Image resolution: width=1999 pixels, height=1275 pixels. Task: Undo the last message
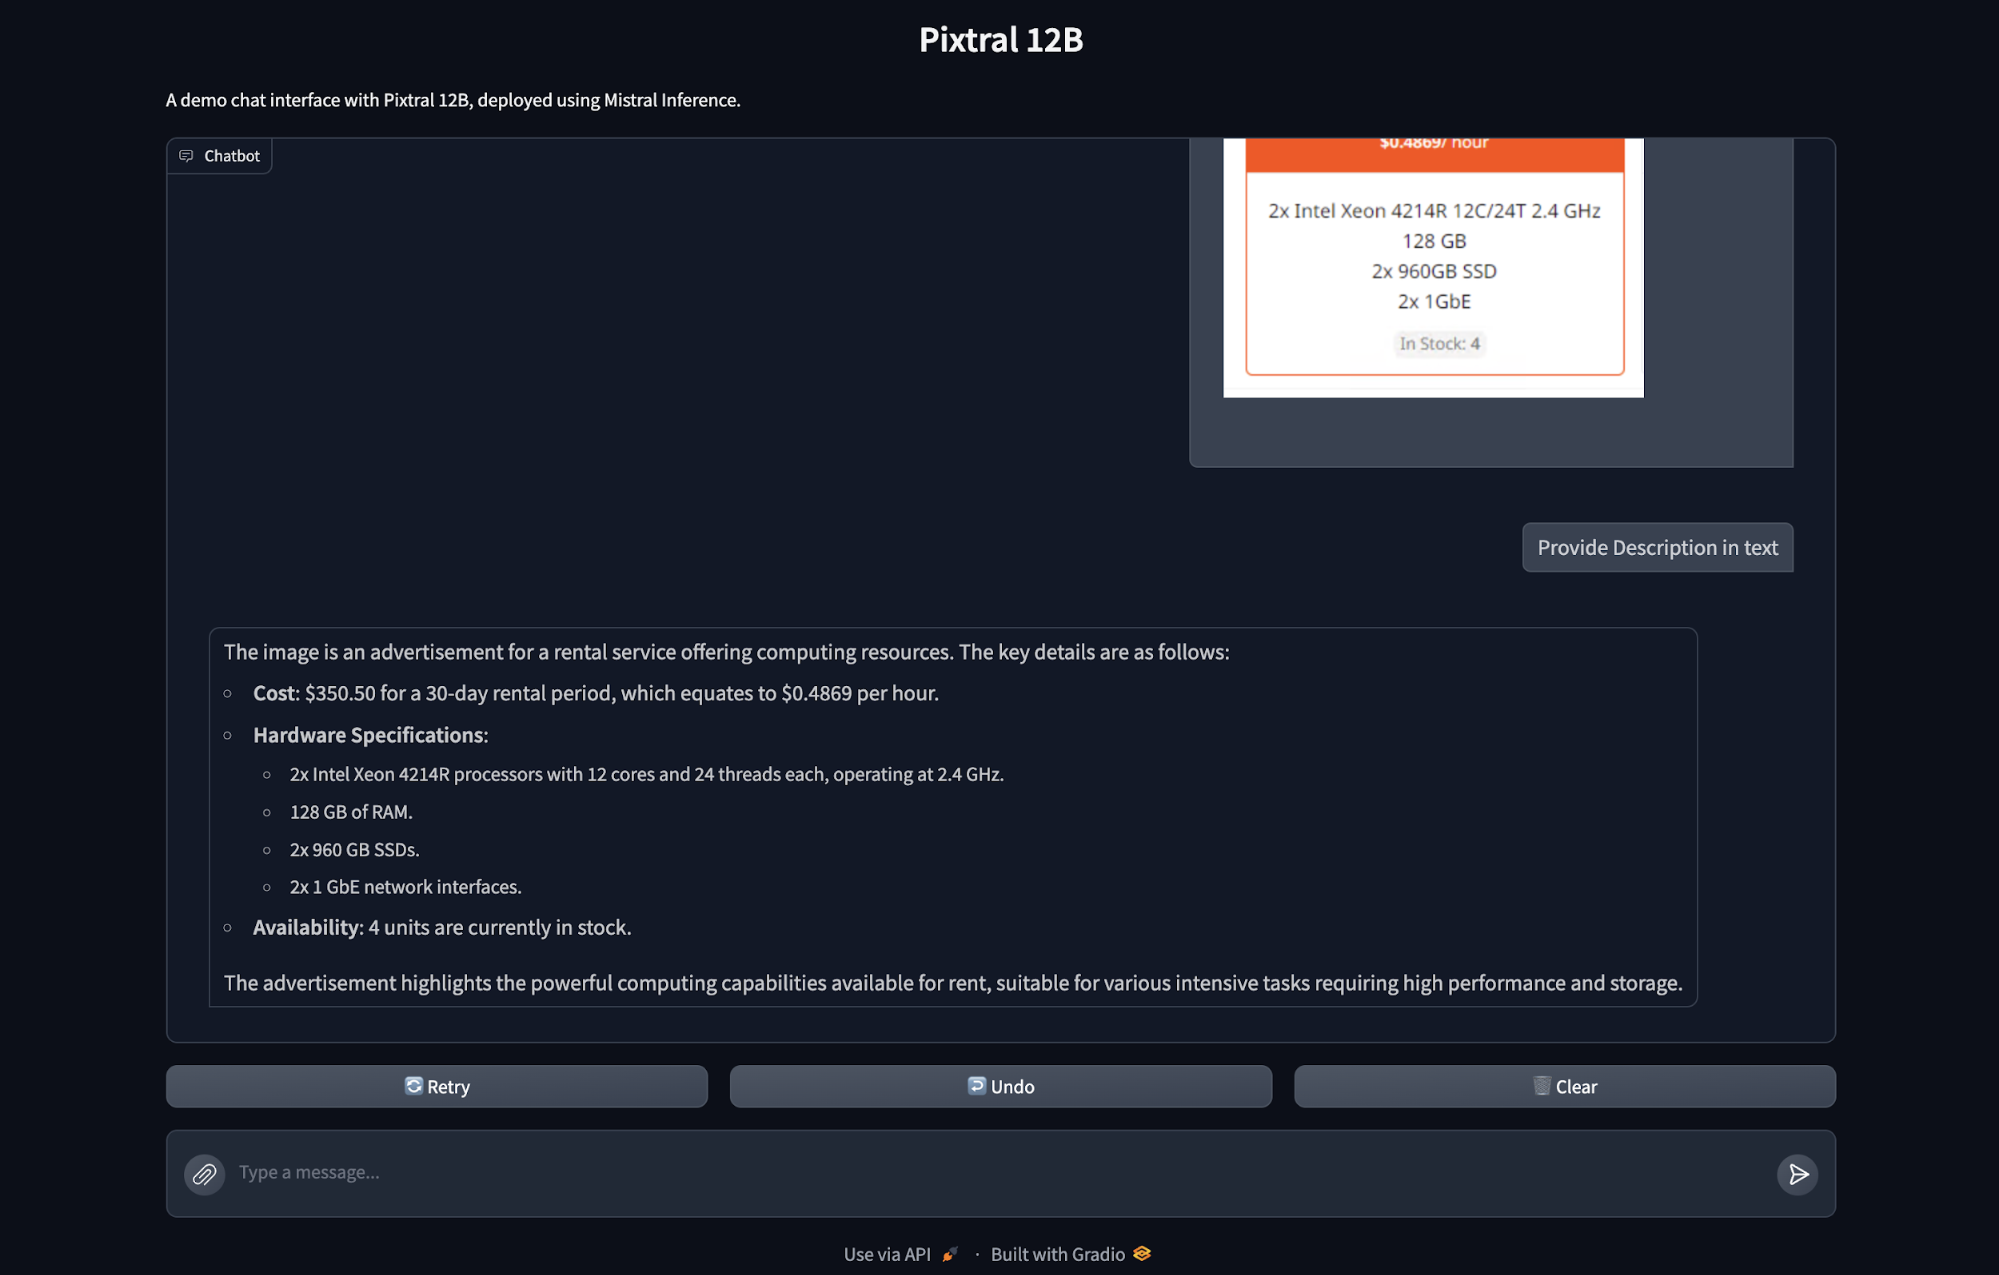pos(1000,1086)
